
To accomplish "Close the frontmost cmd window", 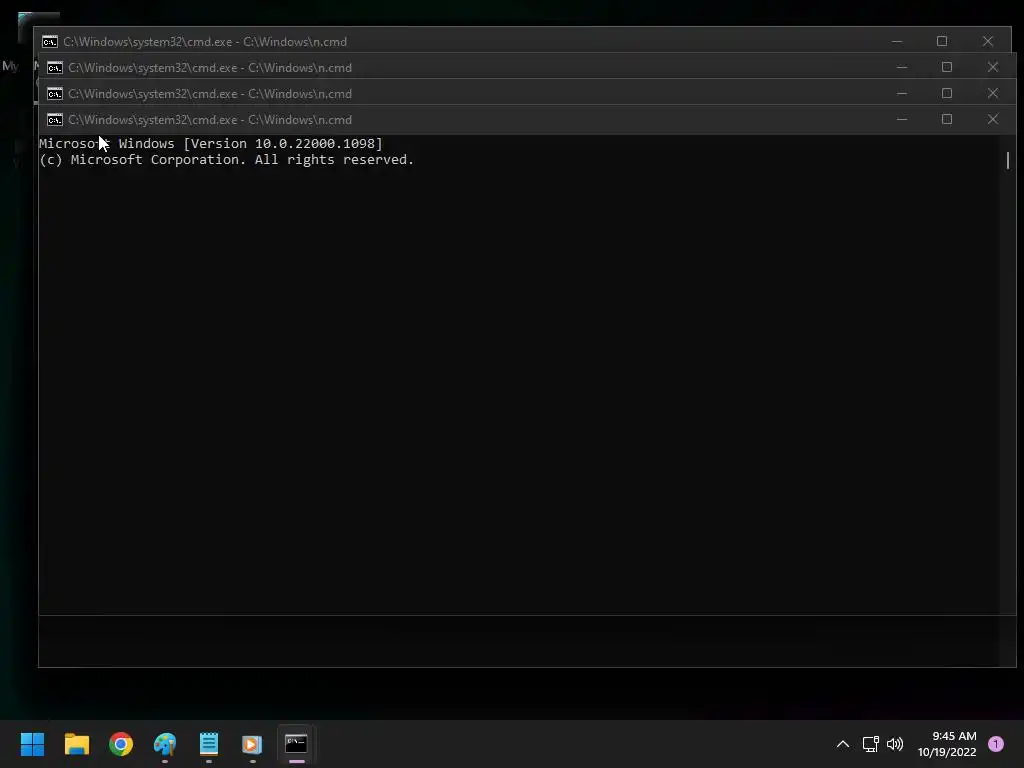I will point(993,119).
